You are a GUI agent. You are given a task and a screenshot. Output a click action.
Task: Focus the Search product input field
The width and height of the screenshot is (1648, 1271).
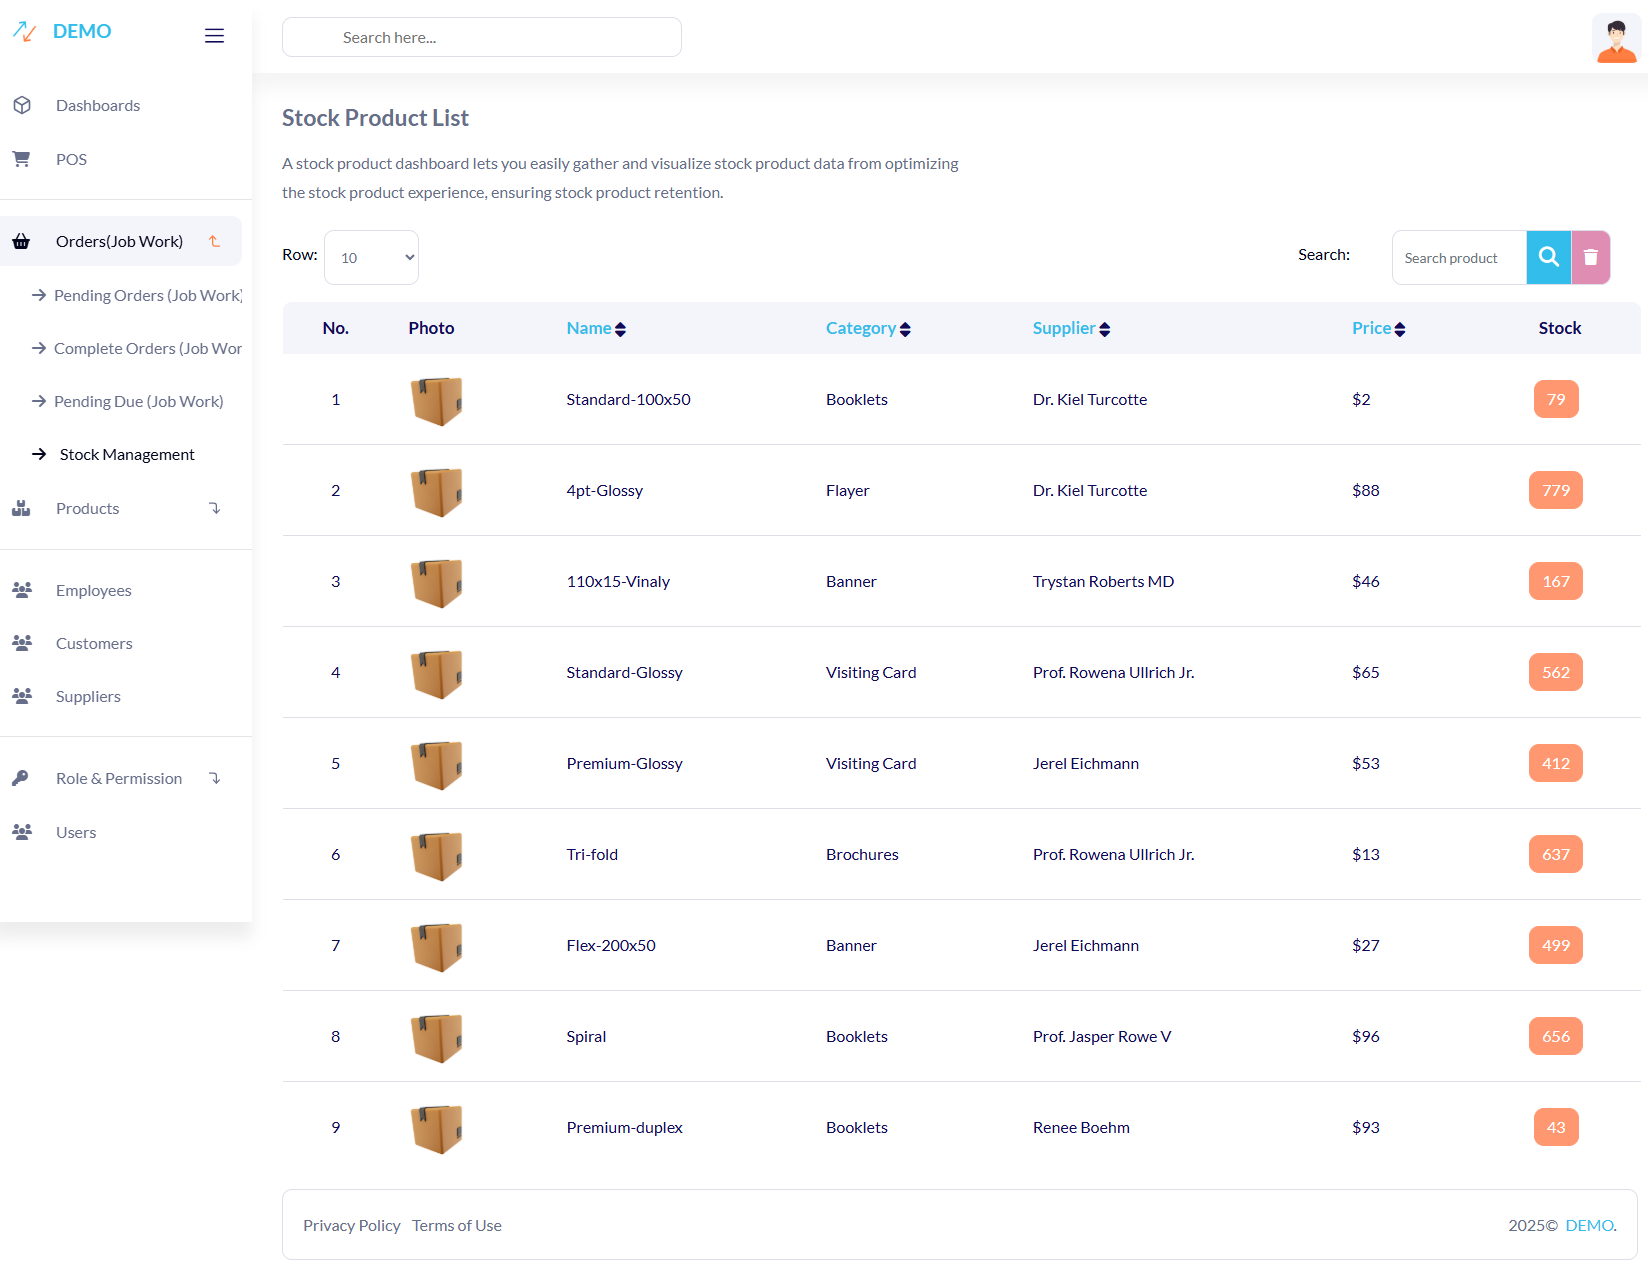(1458, 257)
